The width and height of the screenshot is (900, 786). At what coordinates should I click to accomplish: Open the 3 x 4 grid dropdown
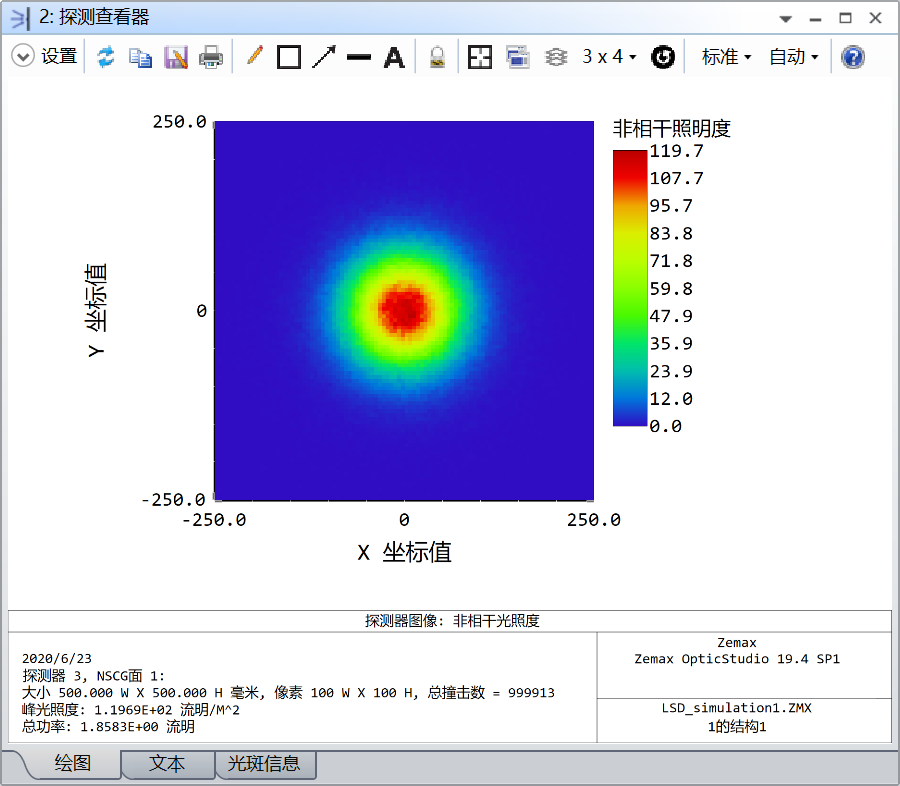(609, 57)
